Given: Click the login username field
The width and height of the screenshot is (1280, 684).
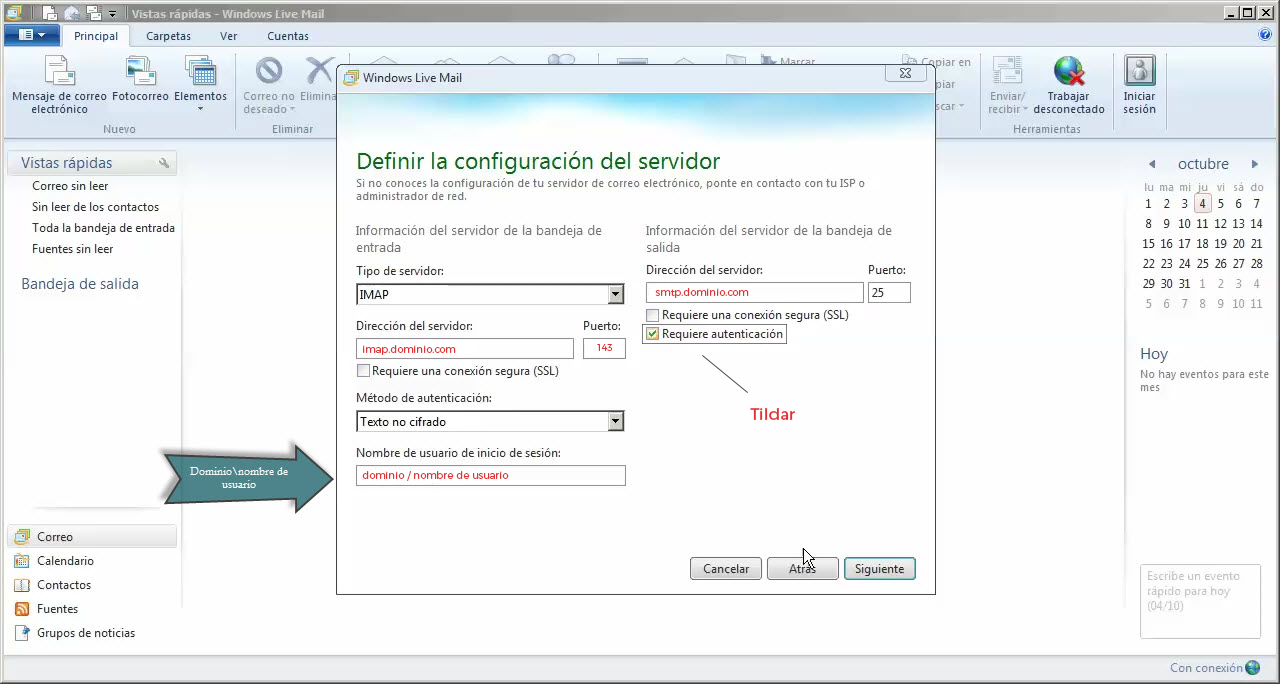Looking at the screenshot, I should pyautogui.click(x=491, y=475).
